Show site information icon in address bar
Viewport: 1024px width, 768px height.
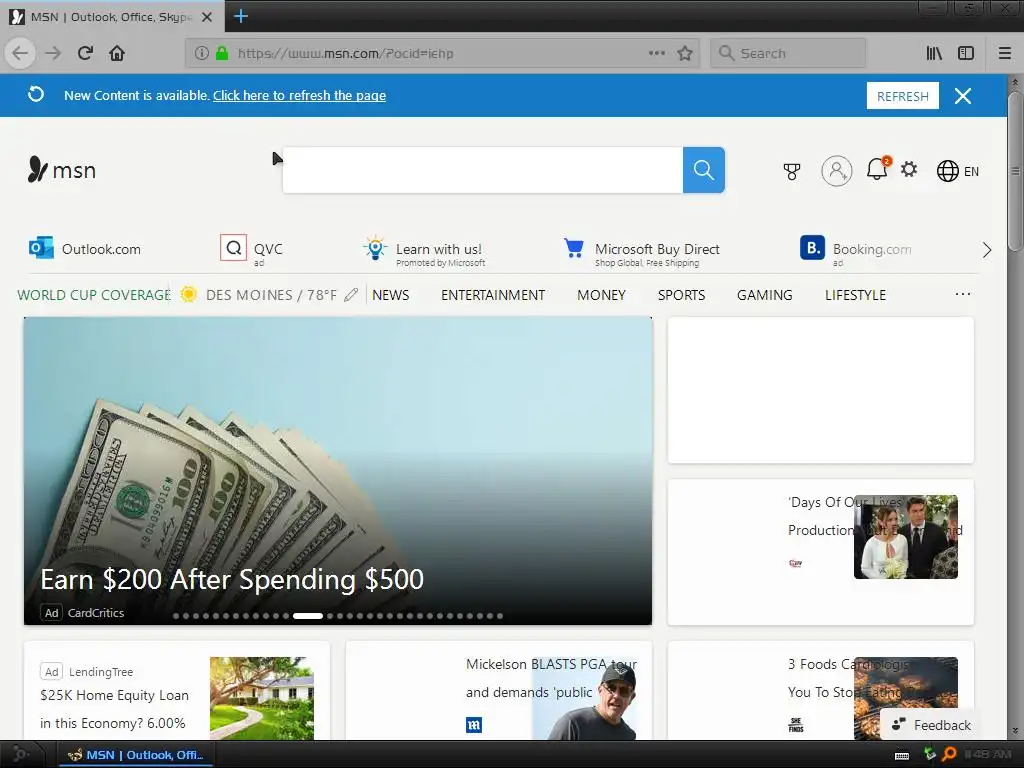(x=202, y=53)
